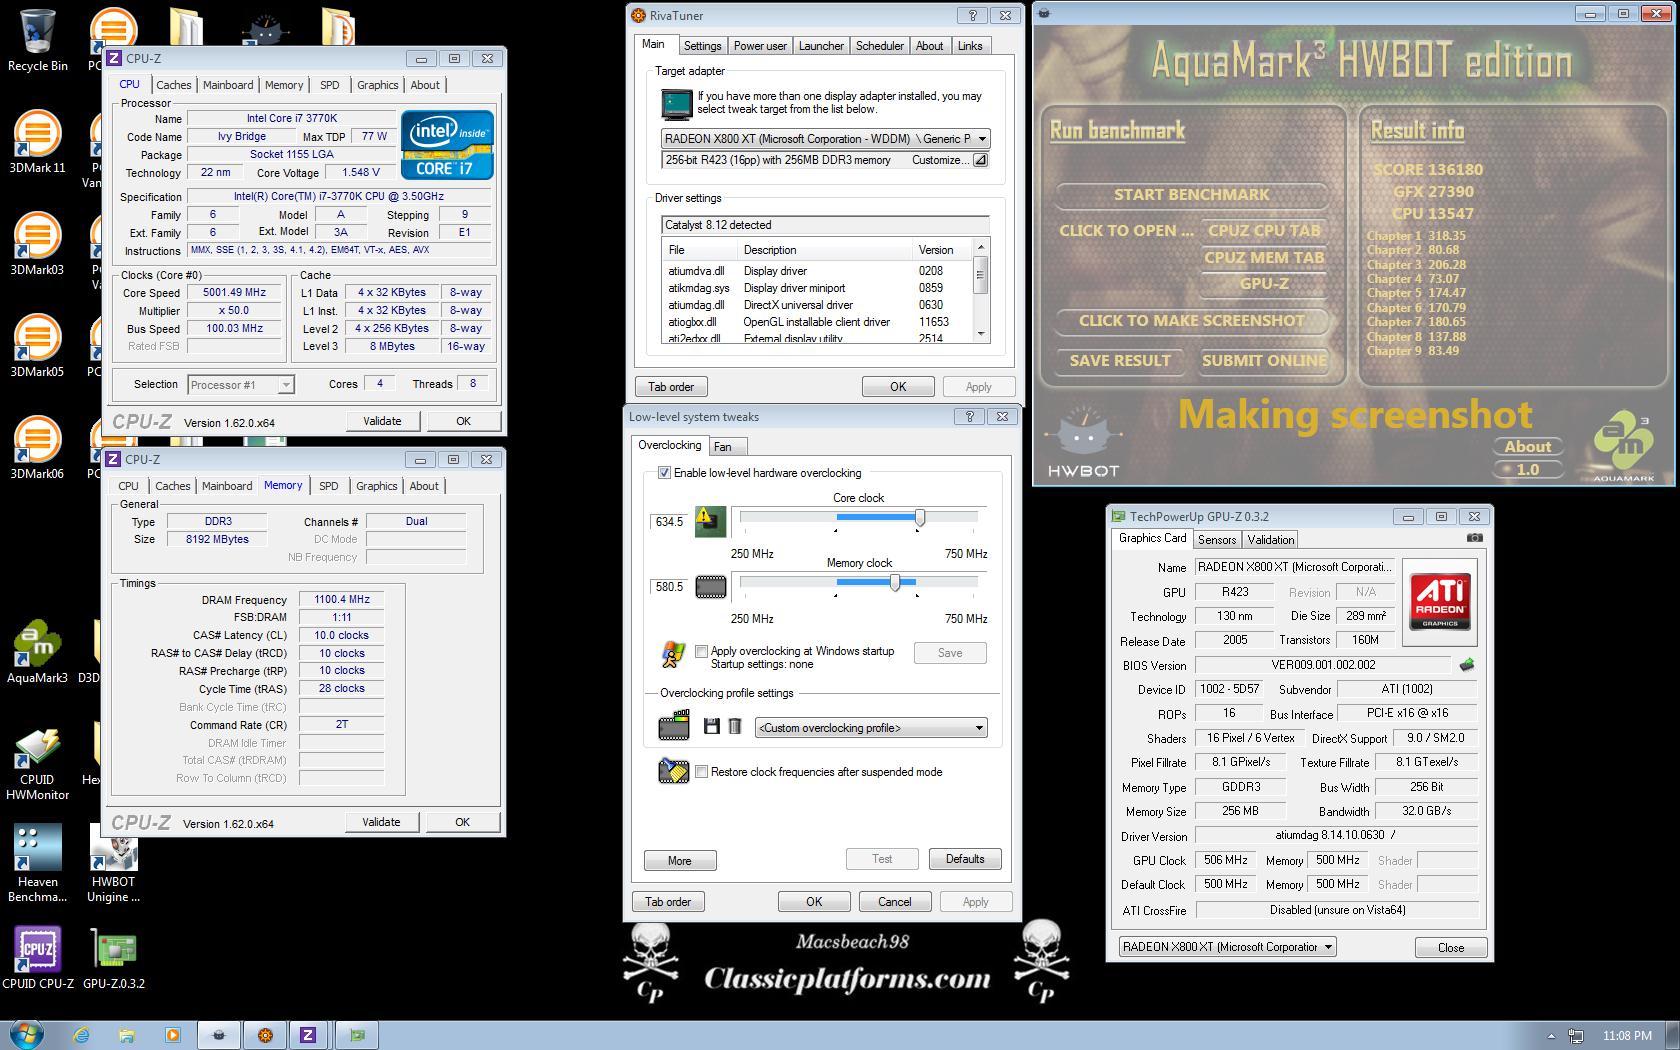Image resolution: width=1680 pixels, height=1050 pixels.
Task: Toggle Apply overclocking at Windows startup
Action: point(701,651)
